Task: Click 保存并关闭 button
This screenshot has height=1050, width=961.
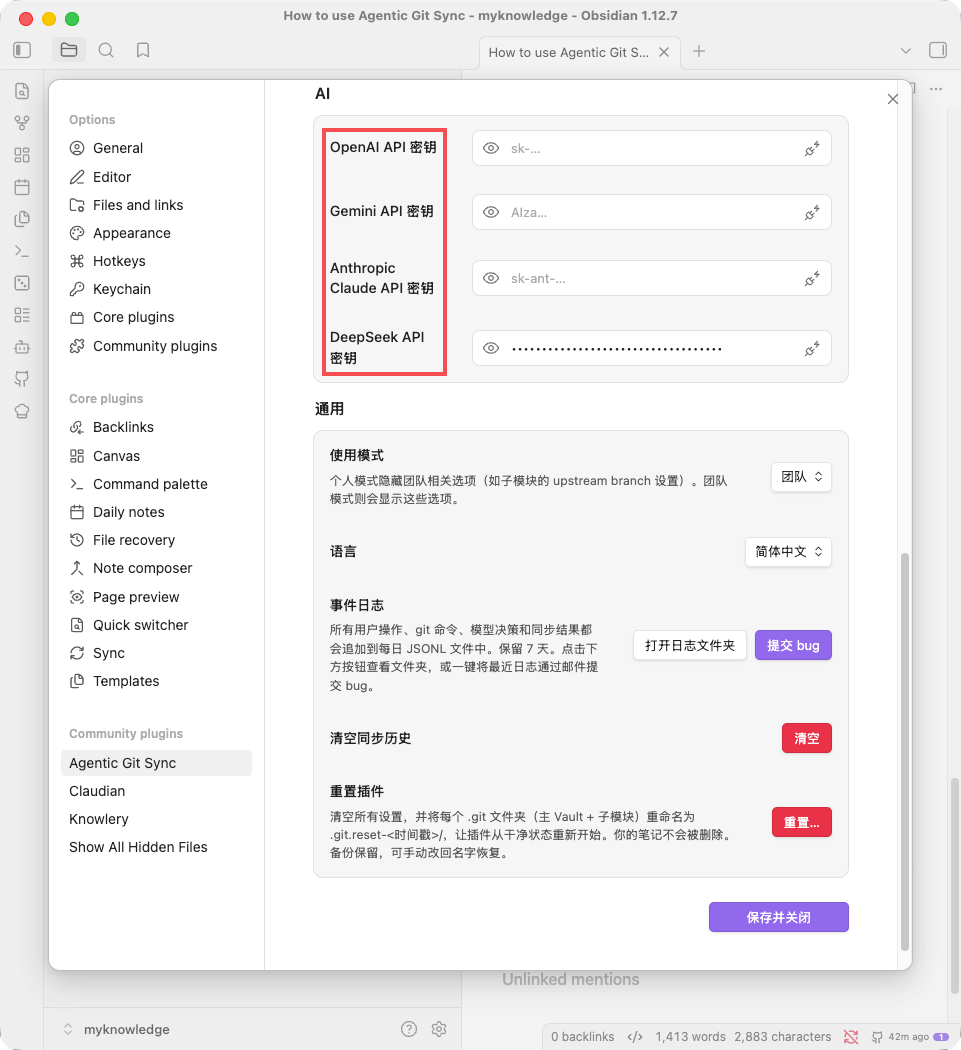Action: (x=779, y=917)
